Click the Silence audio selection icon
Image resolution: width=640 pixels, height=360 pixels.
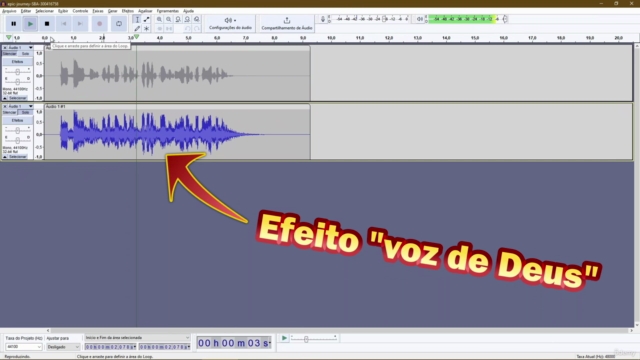coord(169,29)
